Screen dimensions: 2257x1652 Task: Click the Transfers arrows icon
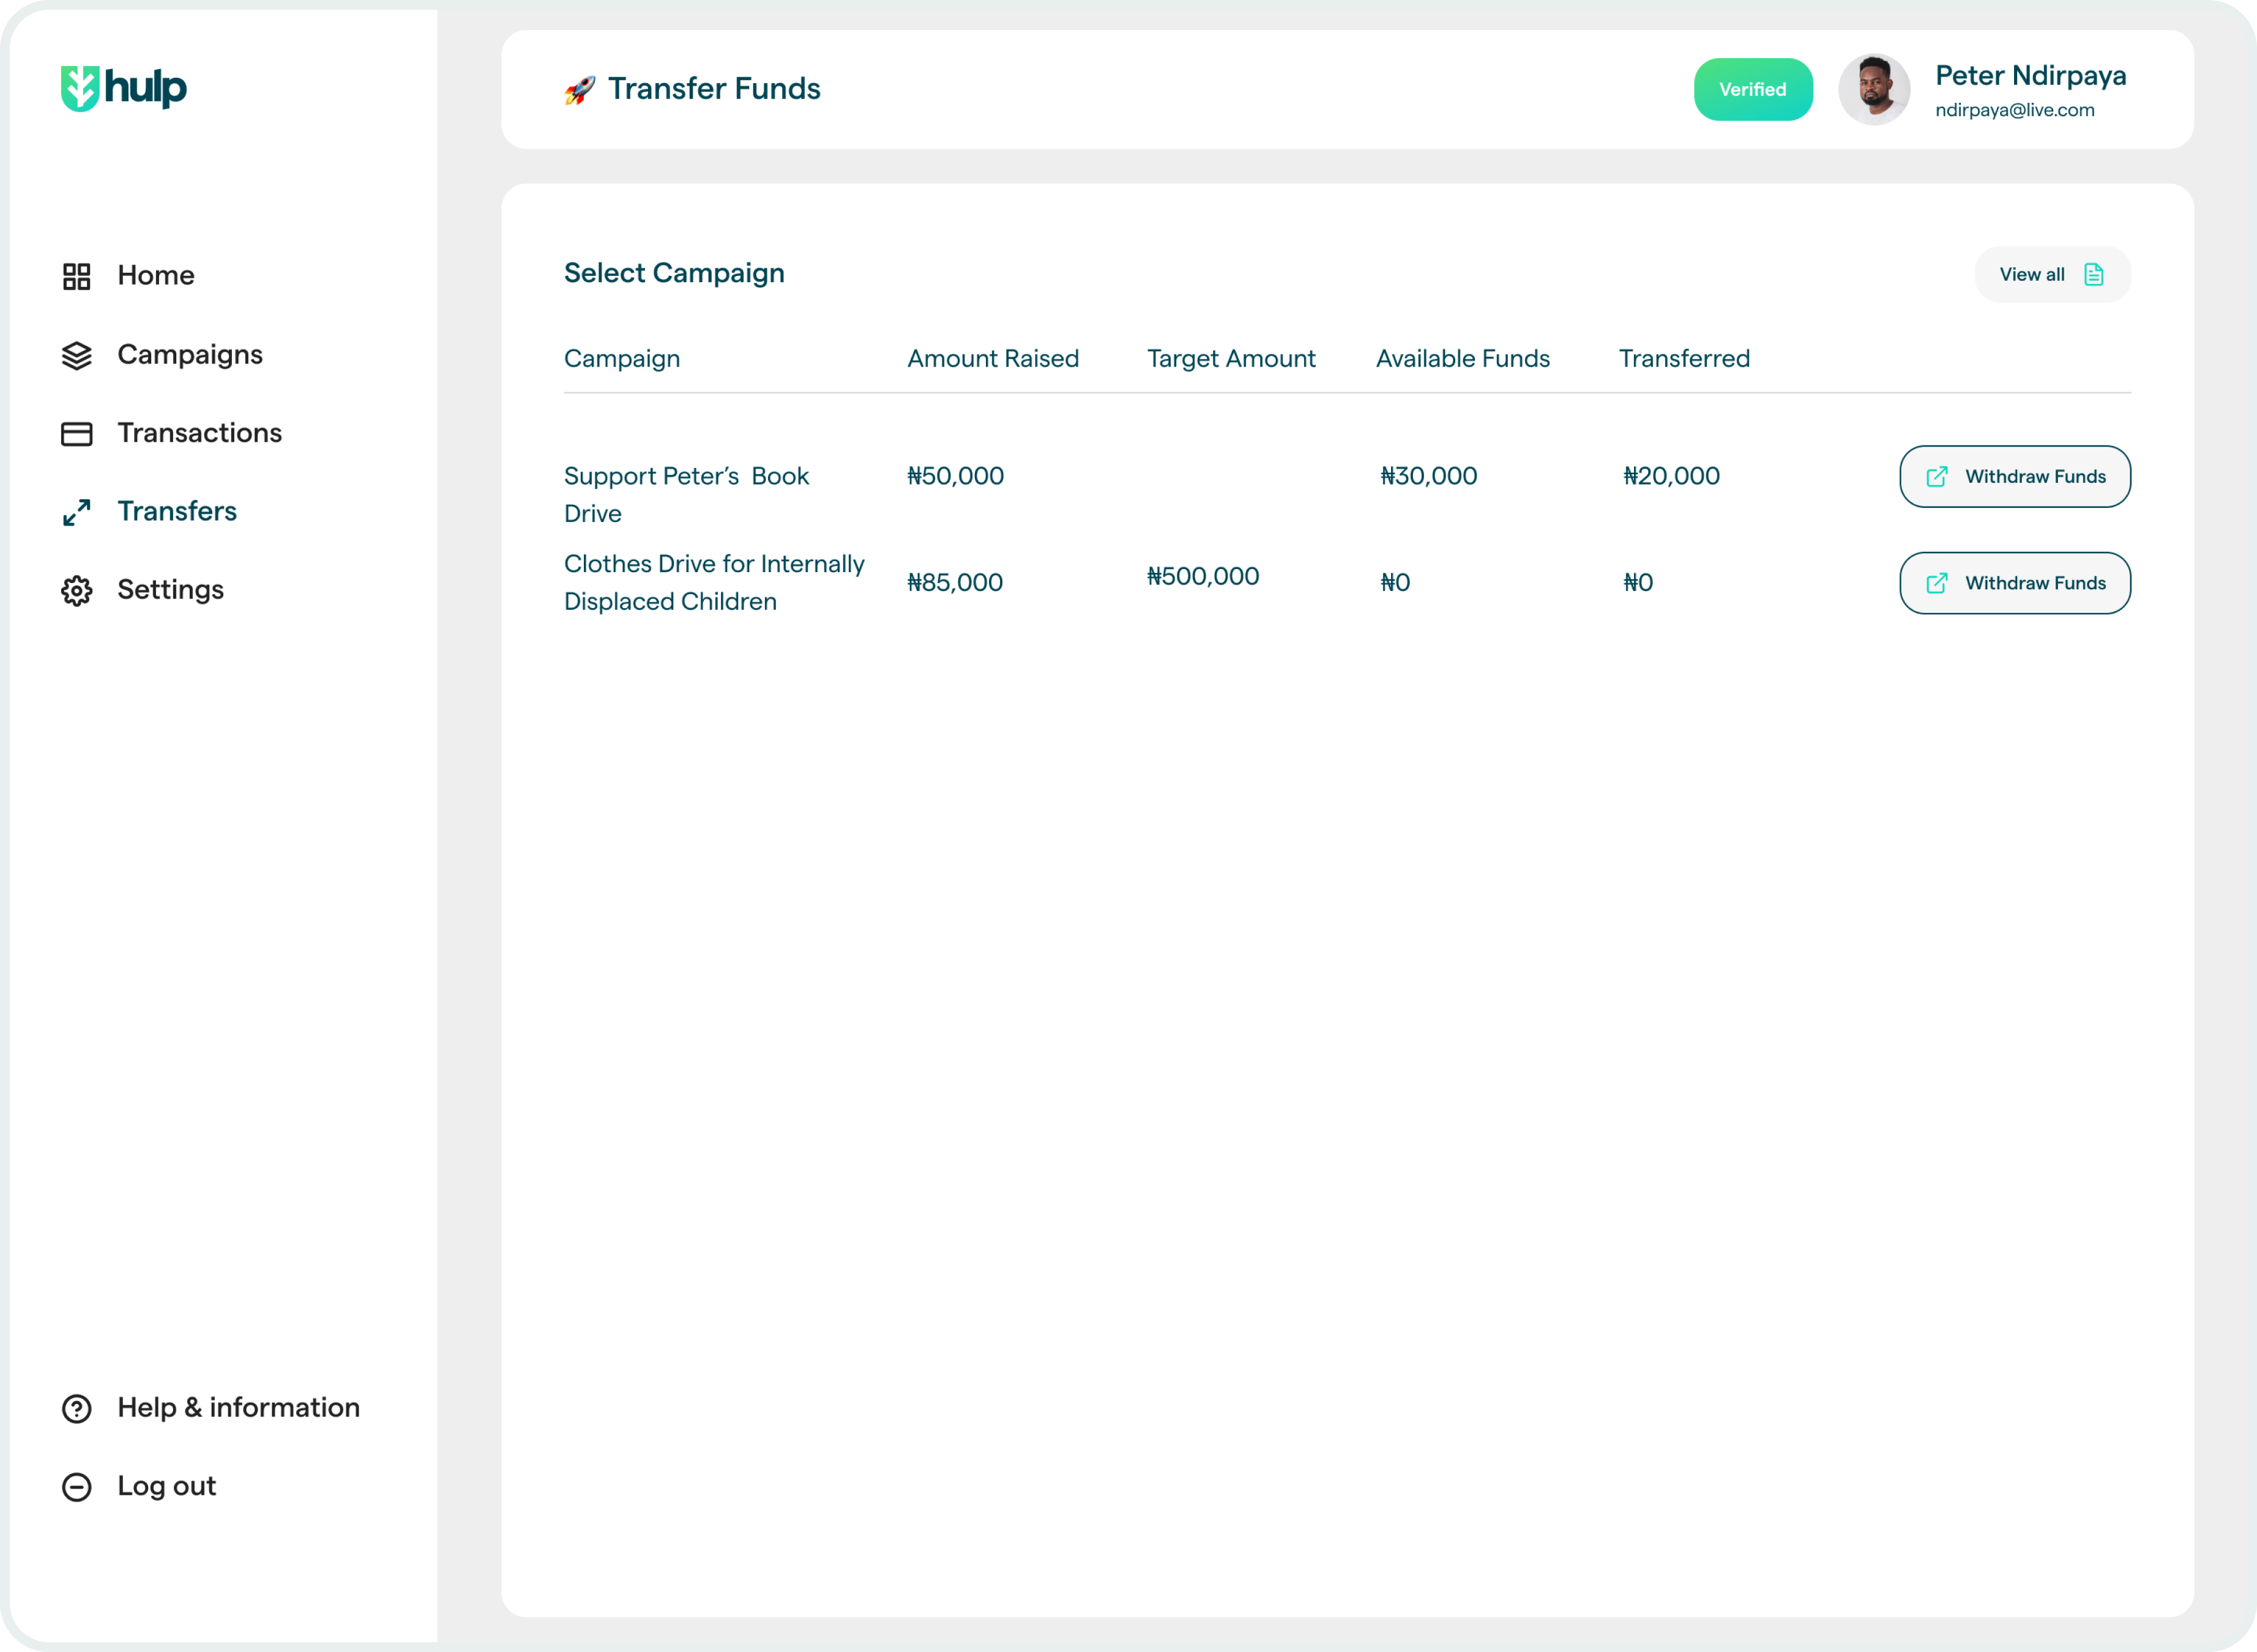(77, 512)
